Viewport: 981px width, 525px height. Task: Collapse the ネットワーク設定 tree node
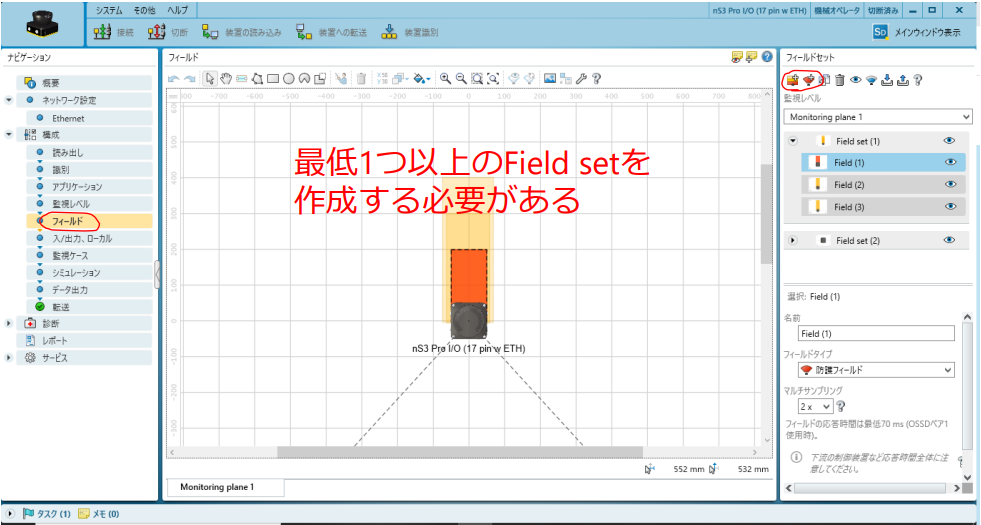[9, 100]
